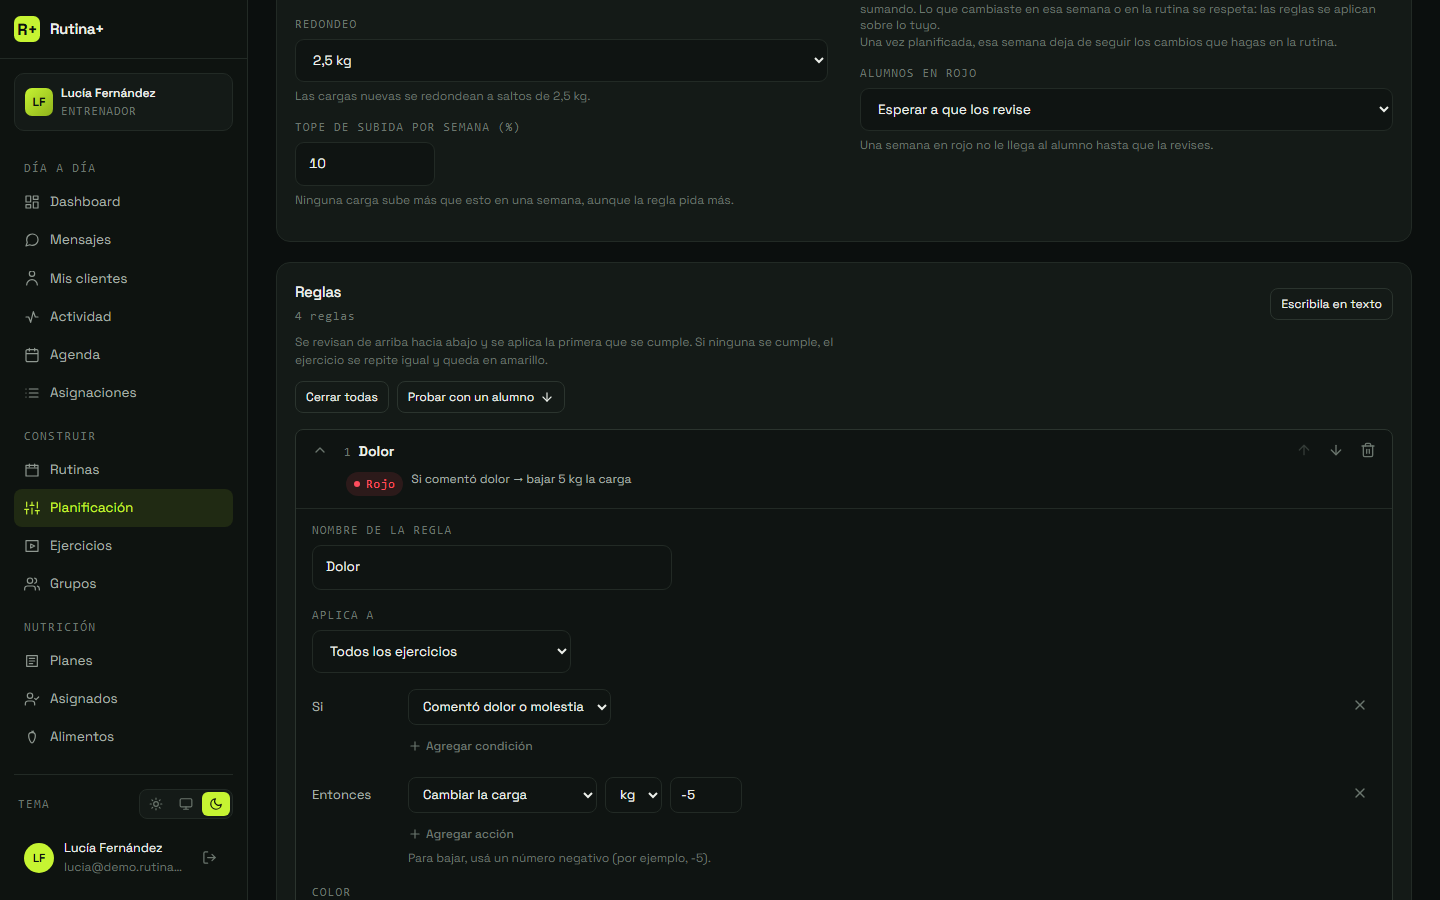Click the weekly increase cap field
Viewport: 1440px width, 900px height.
tap(365, 163)
